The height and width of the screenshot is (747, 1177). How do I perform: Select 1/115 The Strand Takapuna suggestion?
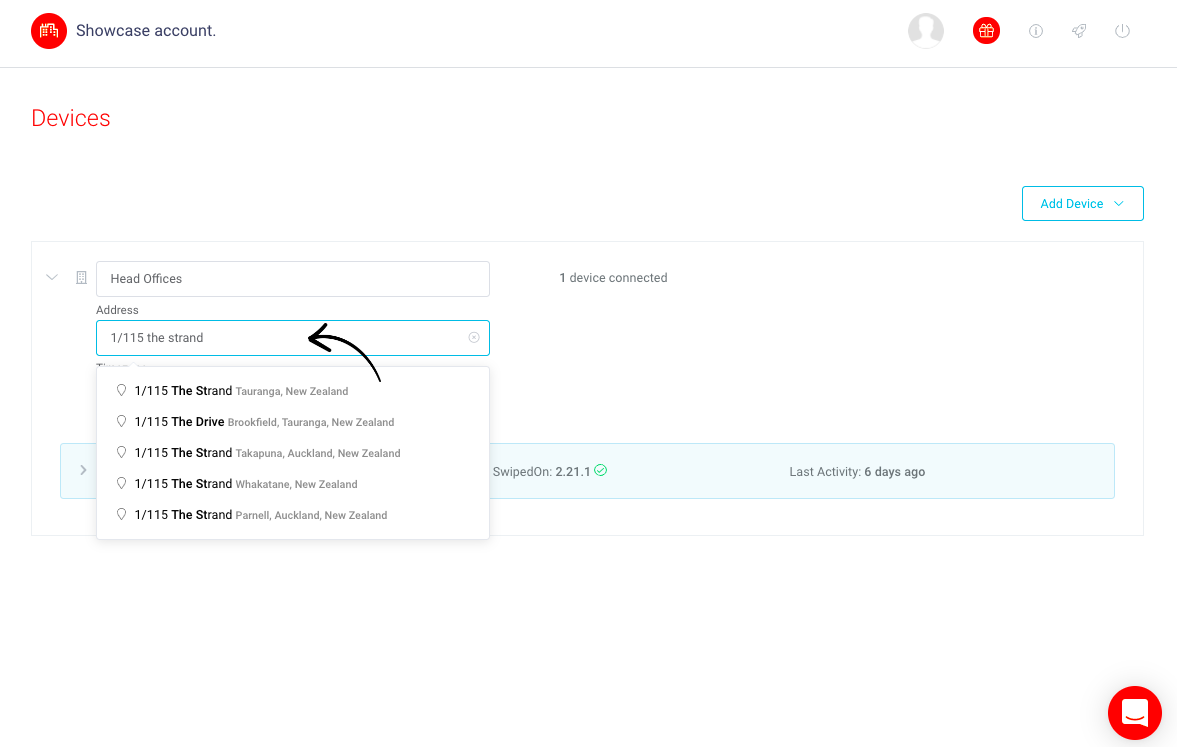tap(293, 453)
